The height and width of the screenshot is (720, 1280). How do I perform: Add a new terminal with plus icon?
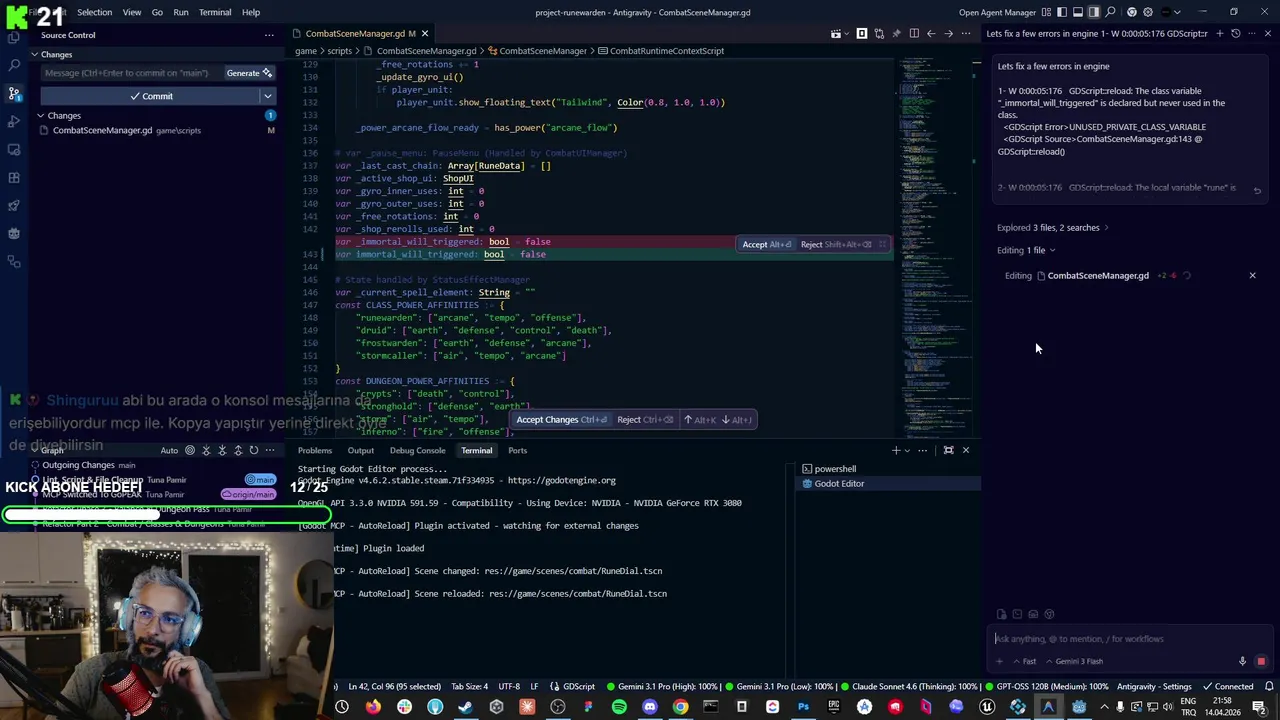tap(895, 450)
